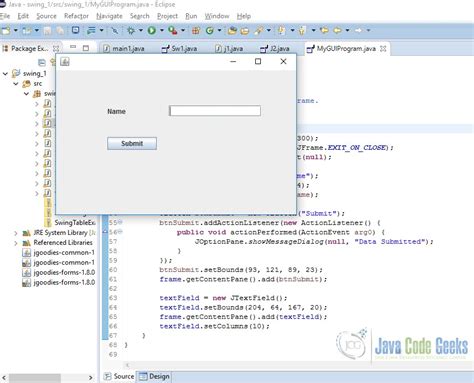Maximize the Swing application window

tap(258, 61)
